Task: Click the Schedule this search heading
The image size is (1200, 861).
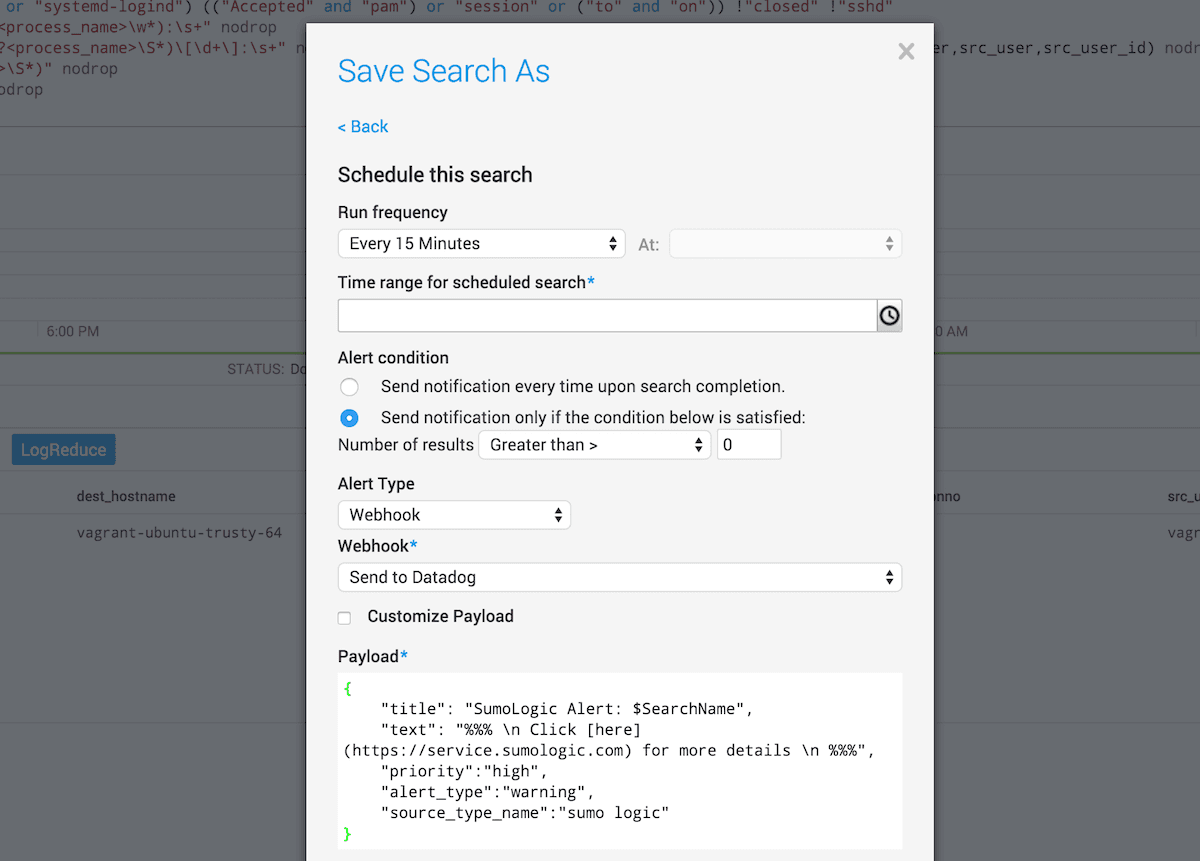Action: click(x=435, y=175)
